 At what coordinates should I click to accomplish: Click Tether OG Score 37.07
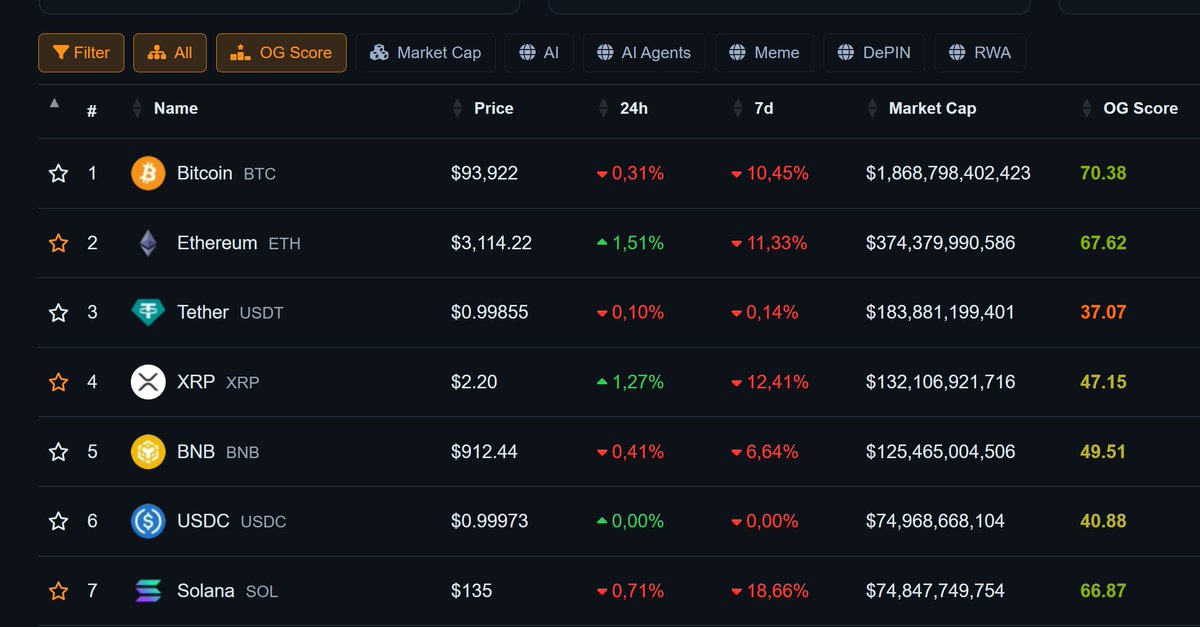1103,312
